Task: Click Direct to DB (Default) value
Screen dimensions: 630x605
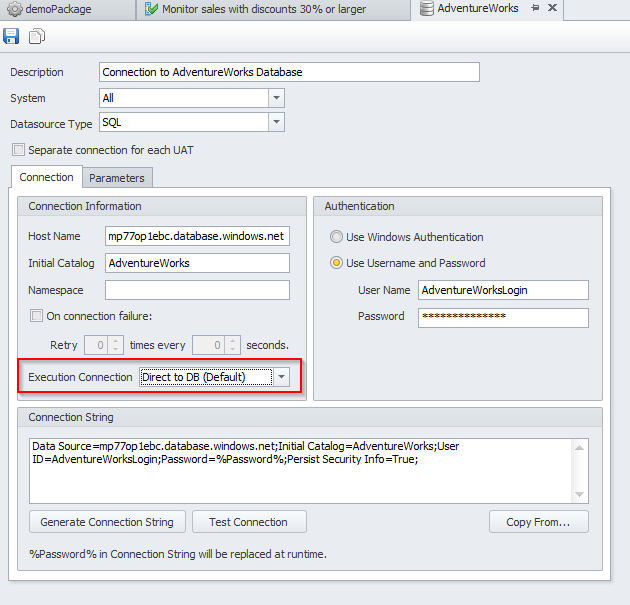Action: [206, 377]
